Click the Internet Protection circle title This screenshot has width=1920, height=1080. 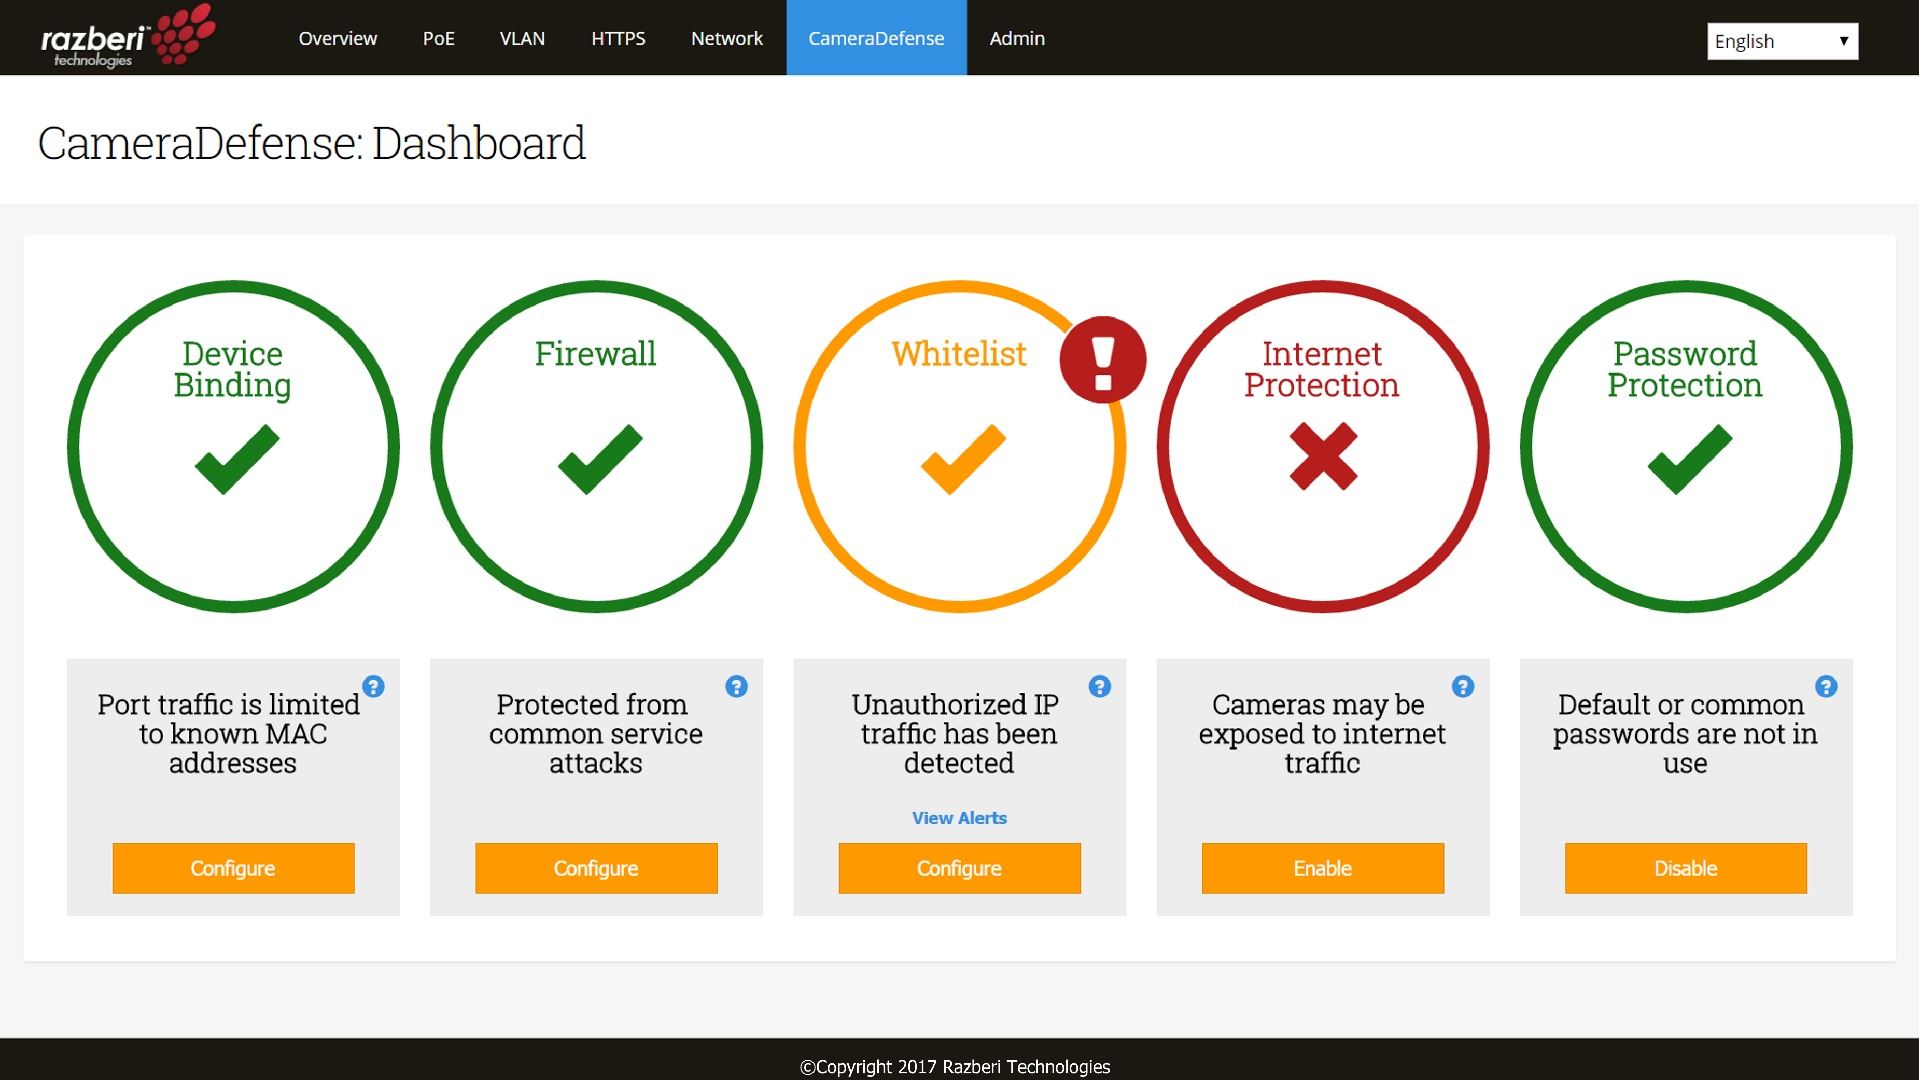click(1321, 369)
